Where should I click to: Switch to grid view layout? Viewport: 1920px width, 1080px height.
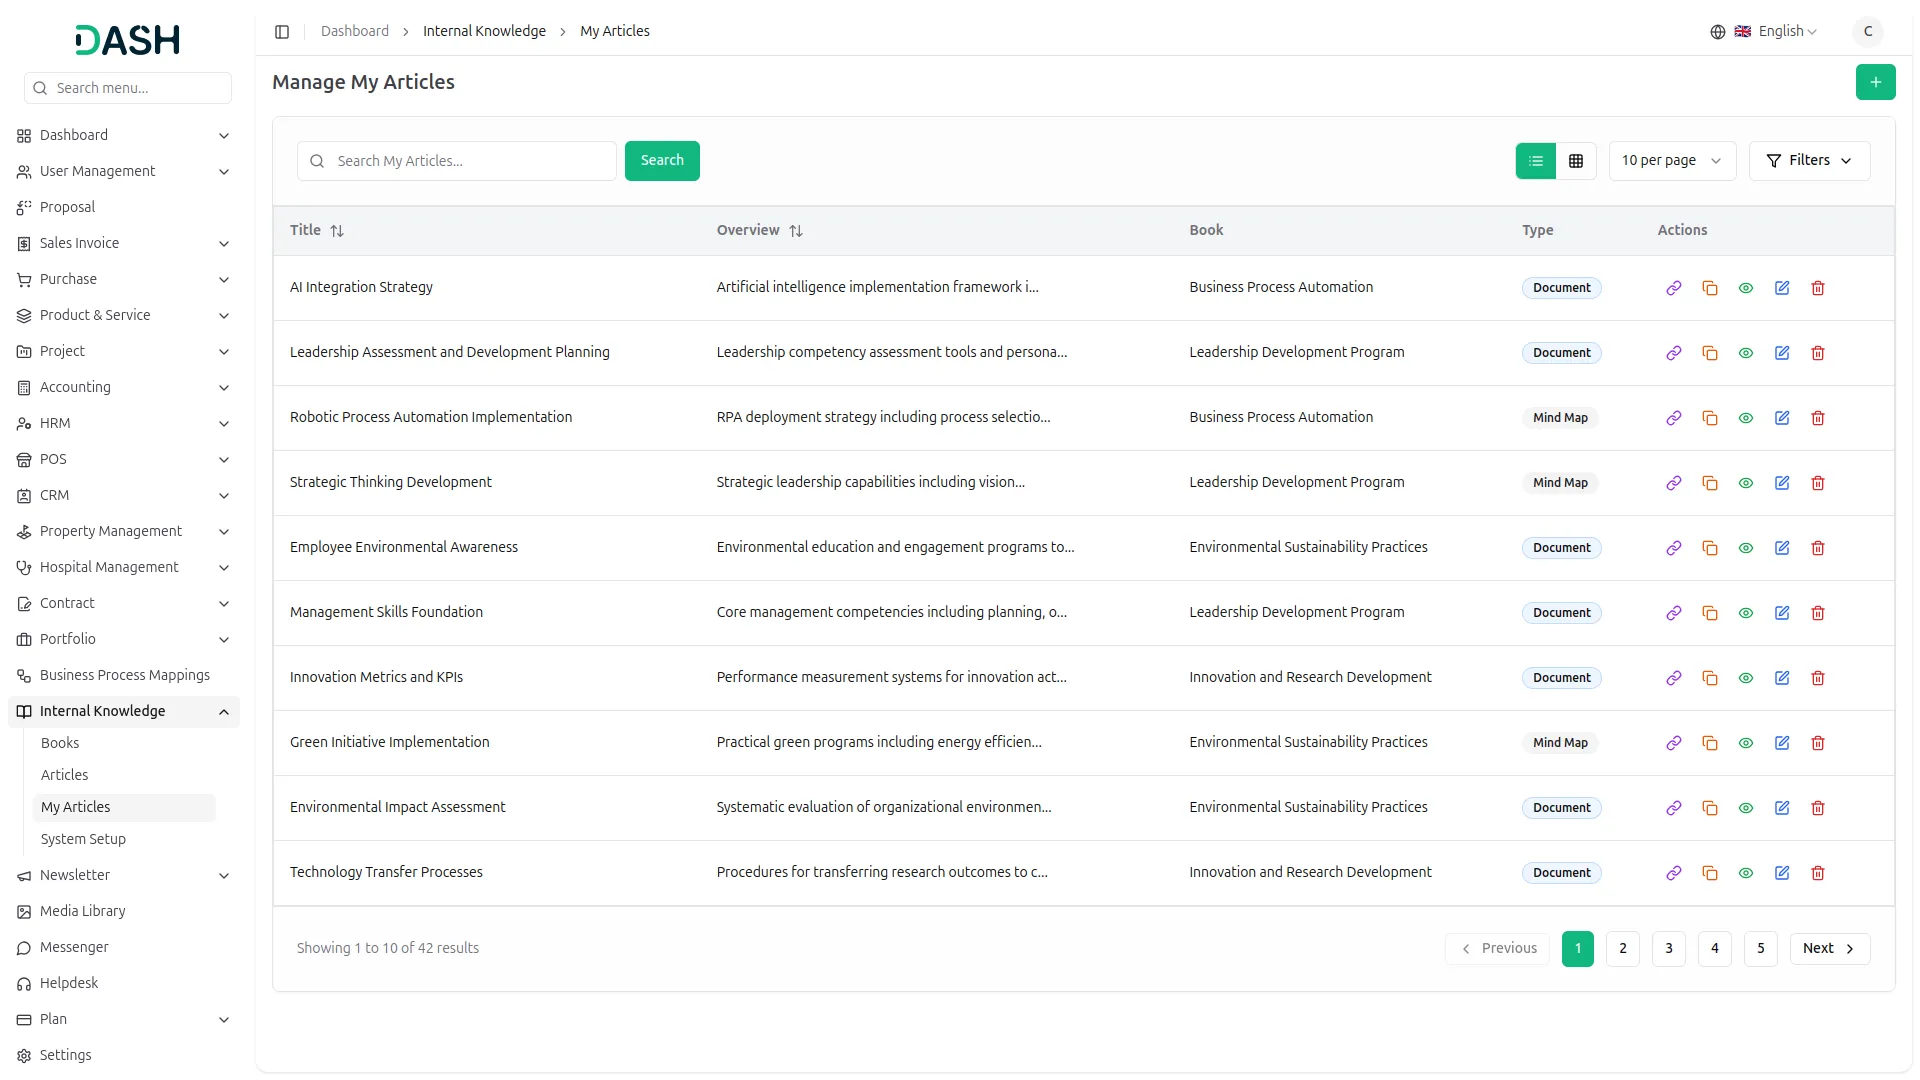click(x=1575, y=161)
